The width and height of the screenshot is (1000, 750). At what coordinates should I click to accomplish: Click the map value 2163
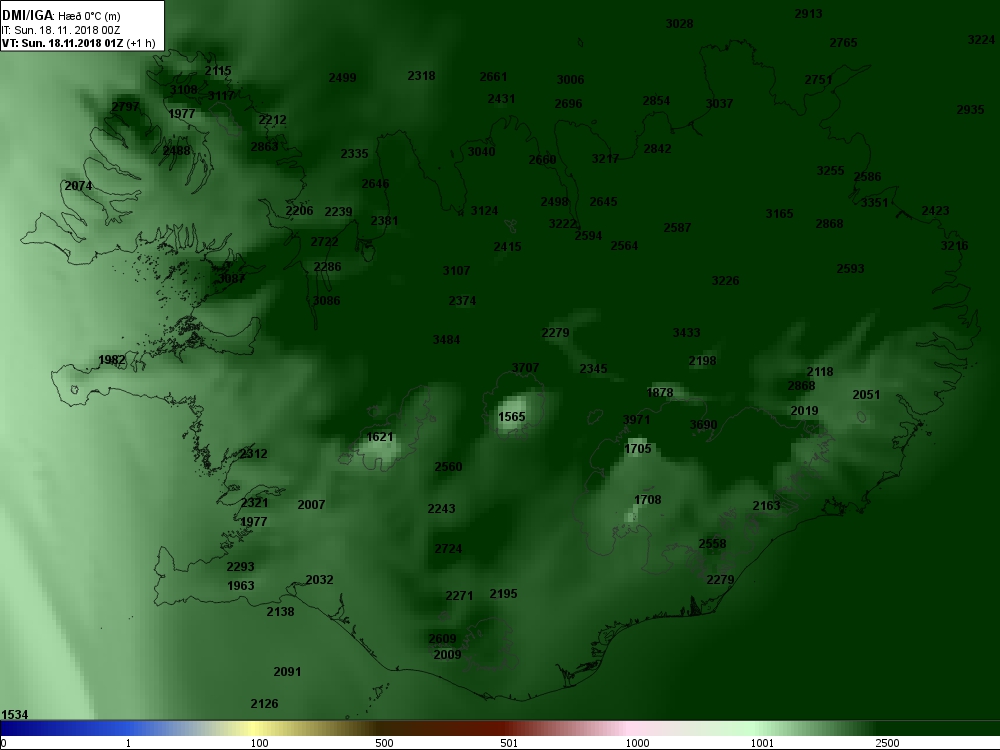pyautogui.click(x=767, y=506)
